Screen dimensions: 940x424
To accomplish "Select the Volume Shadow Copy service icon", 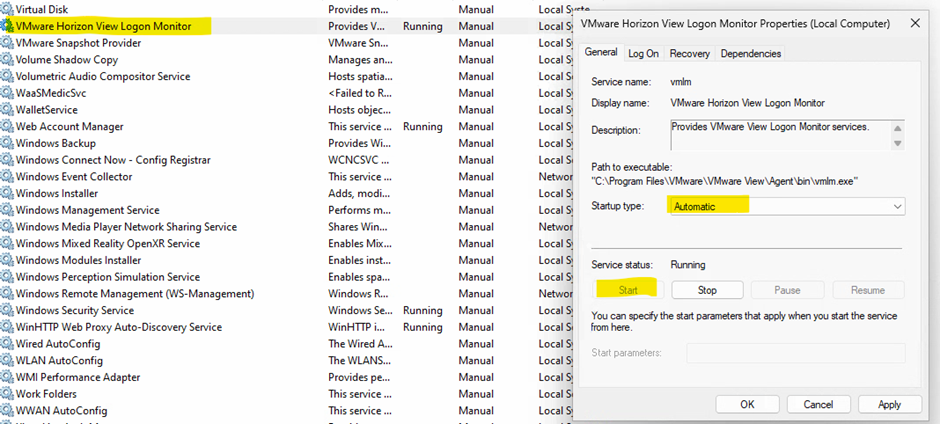I will coord(7,60).
